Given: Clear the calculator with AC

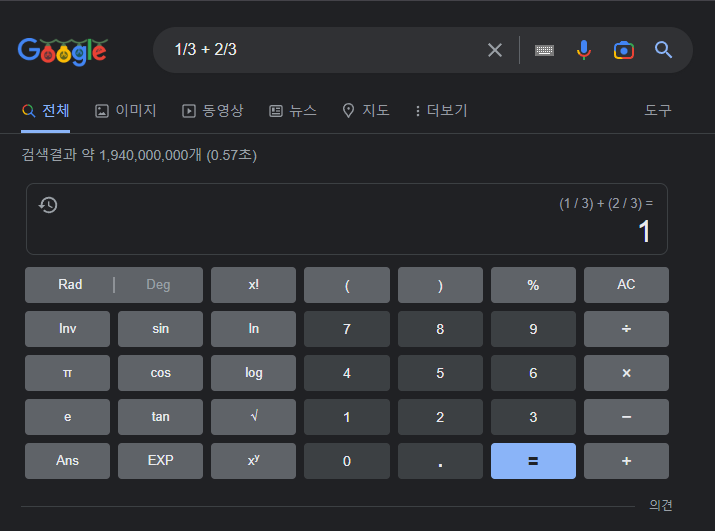Looking at the screenshot, I should click(x=626, y=285).
